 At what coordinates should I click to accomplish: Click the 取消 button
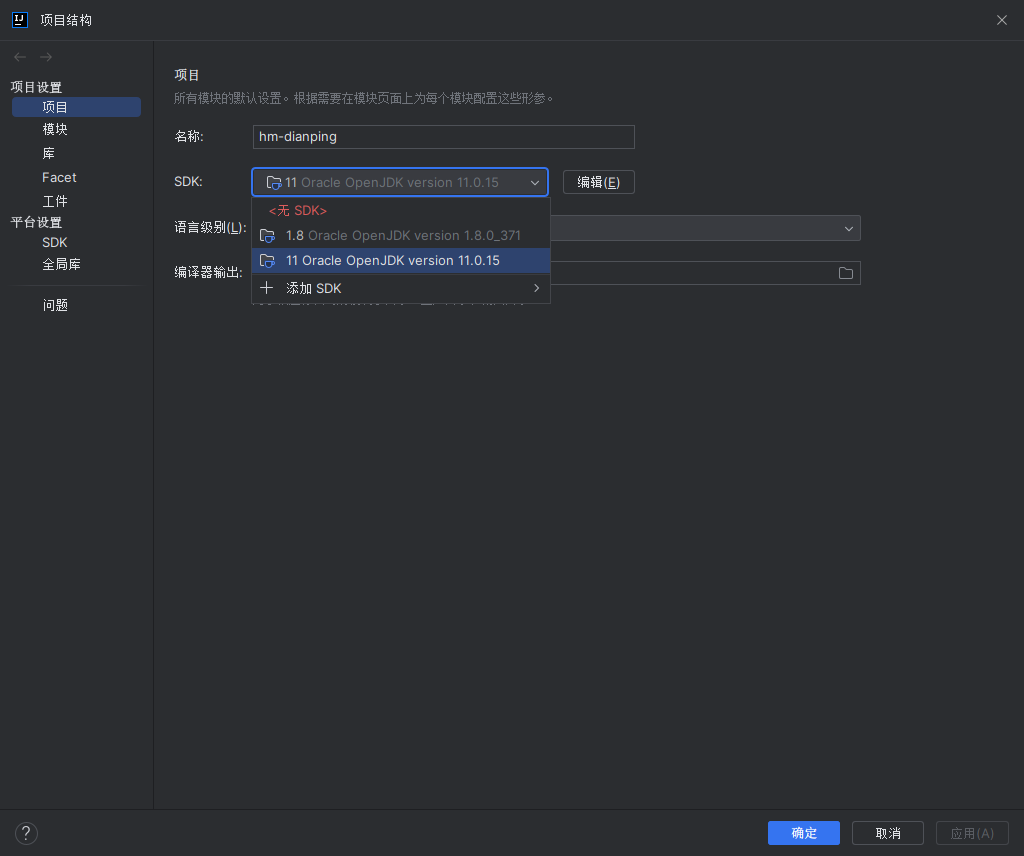887,833
